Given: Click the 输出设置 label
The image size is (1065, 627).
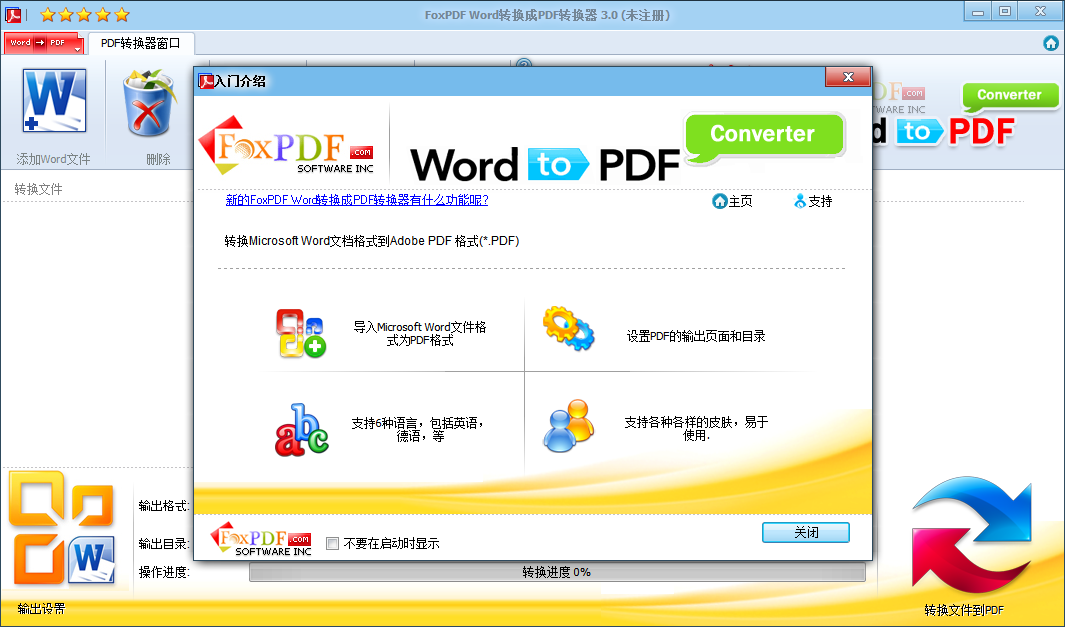Looking at the screenshot, I should [41, 609].
